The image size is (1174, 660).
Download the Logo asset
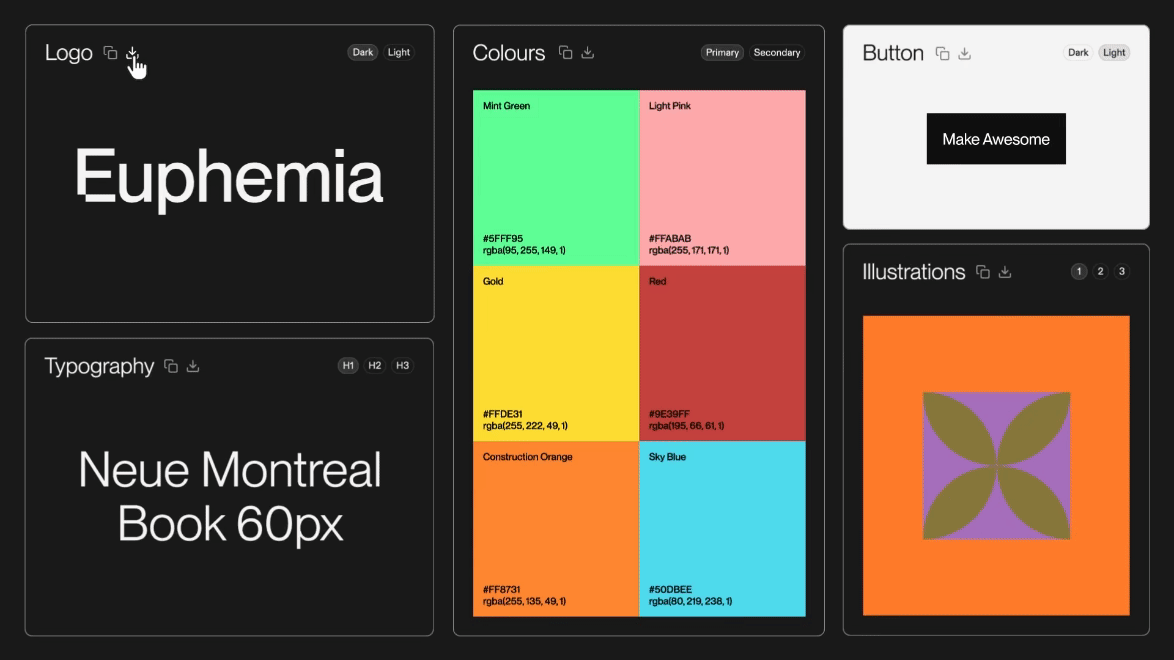pyautogui.click(x=132, y=53)
